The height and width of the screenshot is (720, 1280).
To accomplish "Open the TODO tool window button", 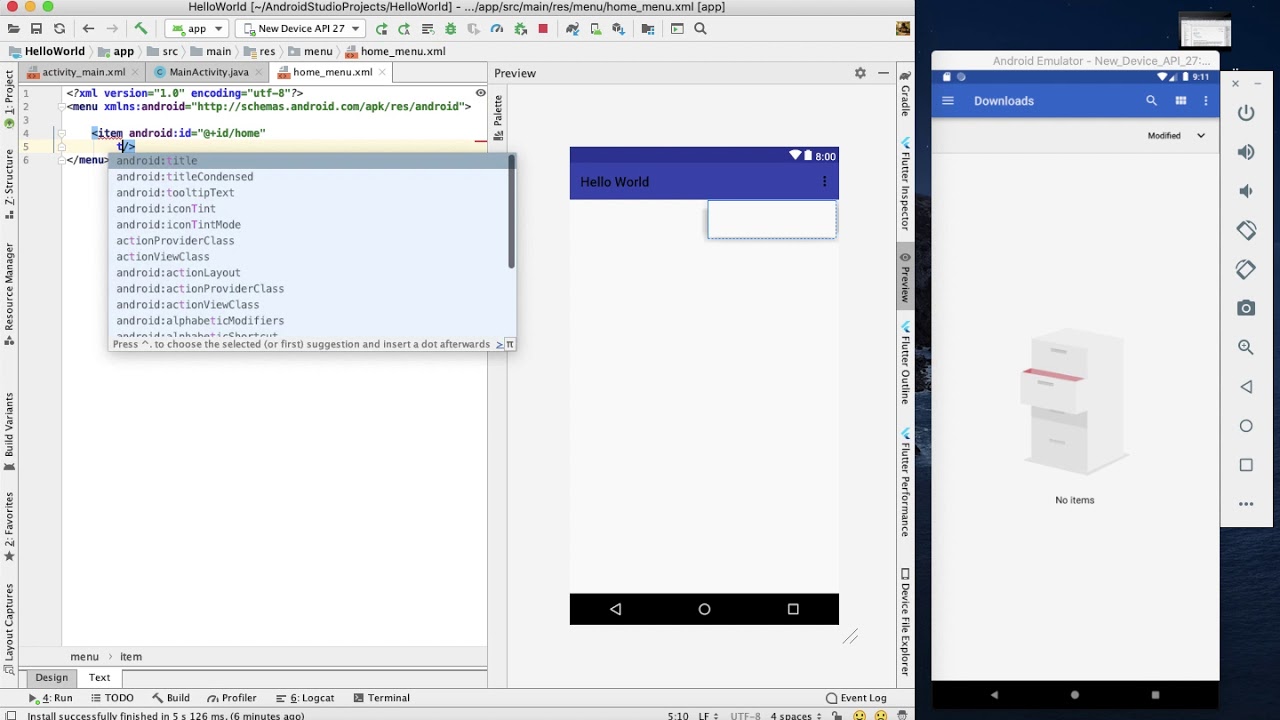I will coord(111,698).
